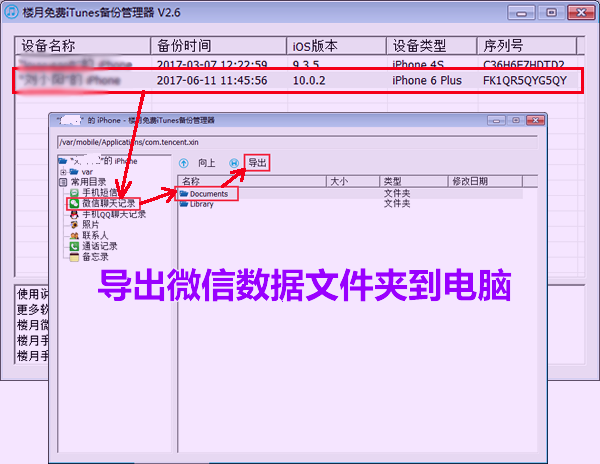Click the Library folder icon
The width and height of the screenshot is (600, 464).
click(184, 204)
